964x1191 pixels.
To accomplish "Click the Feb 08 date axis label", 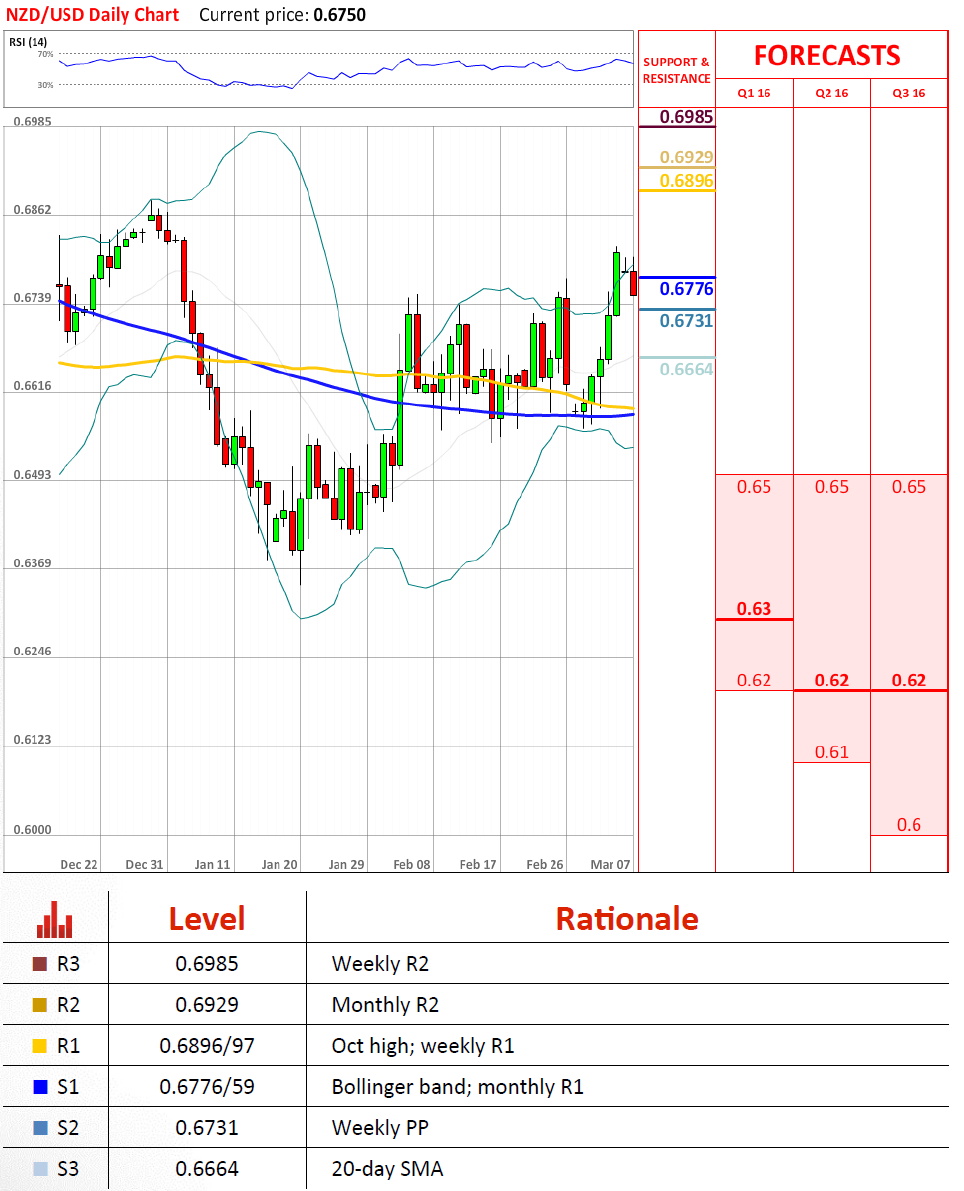I will coord(412,864).
